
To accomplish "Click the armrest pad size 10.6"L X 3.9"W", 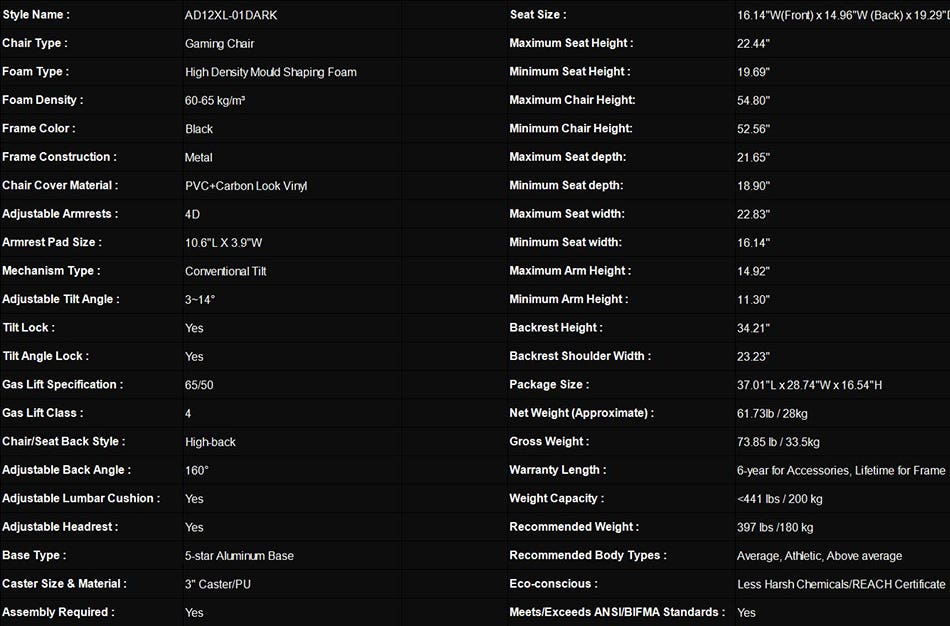I will tap(224, 243).
